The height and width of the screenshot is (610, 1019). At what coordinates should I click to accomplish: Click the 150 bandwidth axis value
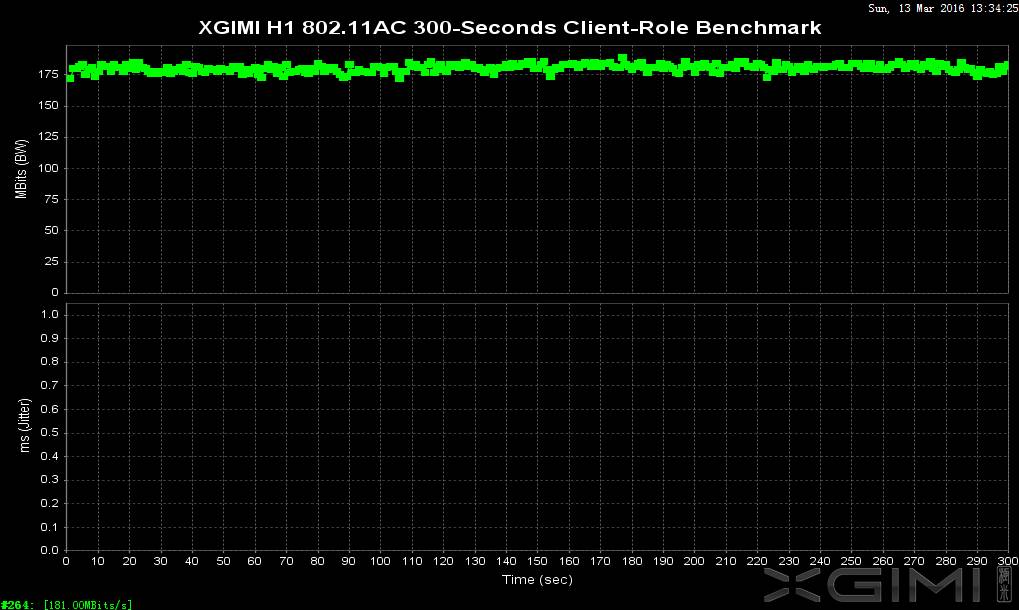click(48, 105)
